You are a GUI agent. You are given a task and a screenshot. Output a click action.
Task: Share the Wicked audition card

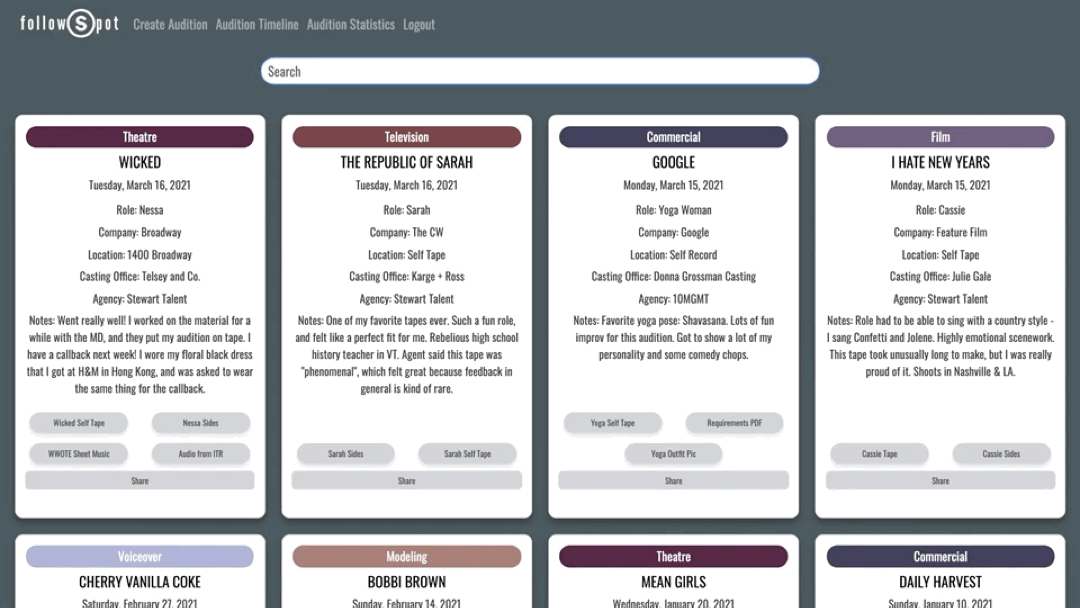[140, 481]
